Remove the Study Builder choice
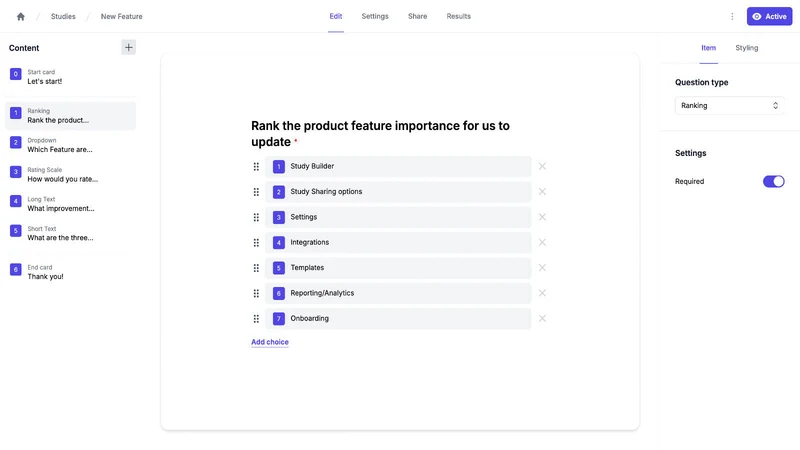The image size is (800, 450). point(542,166)
